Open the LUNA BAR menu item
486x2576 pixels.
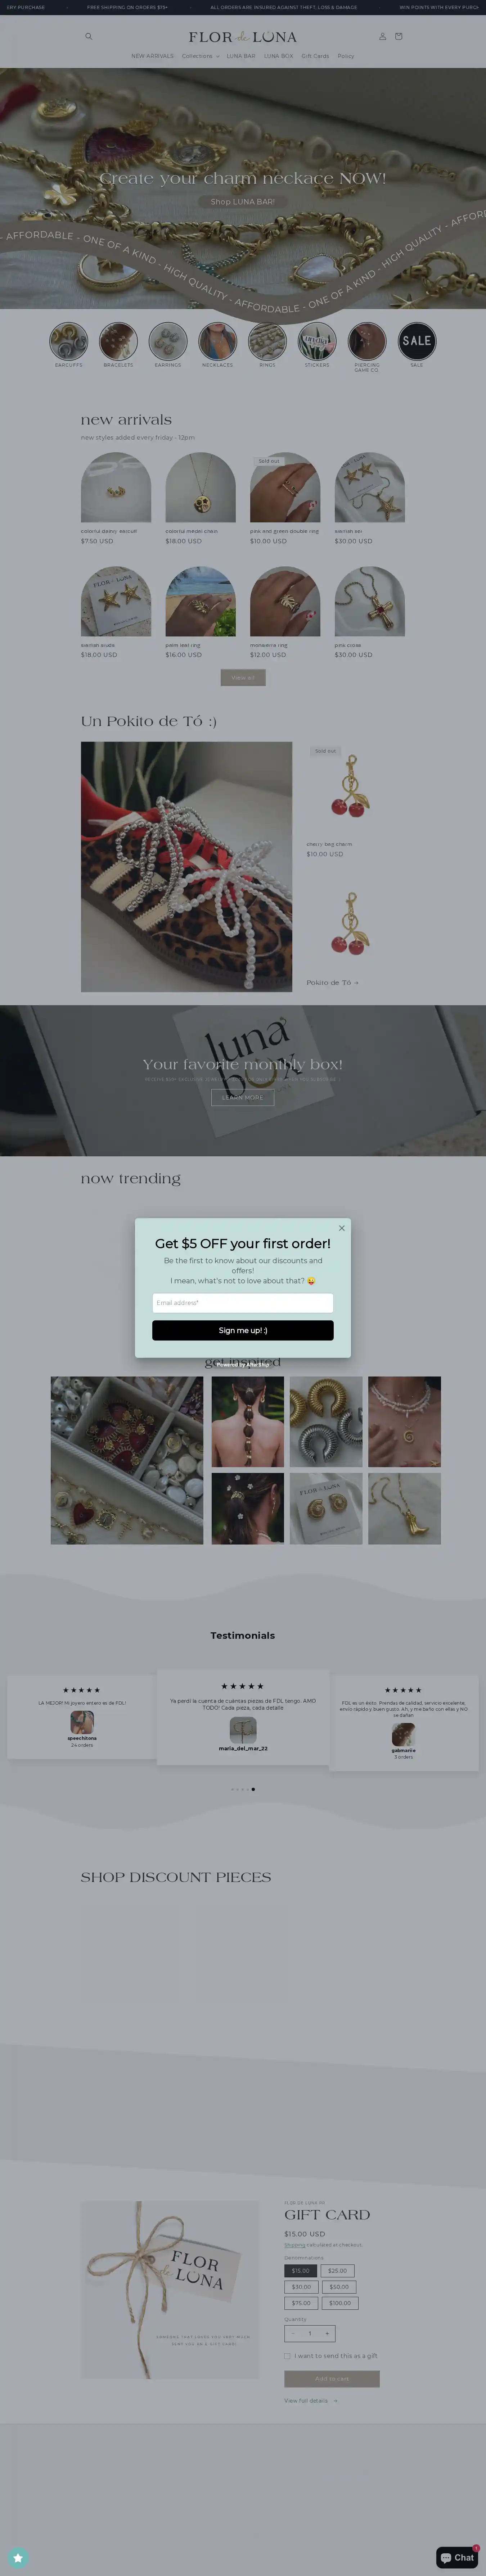(x=241, y=56)
